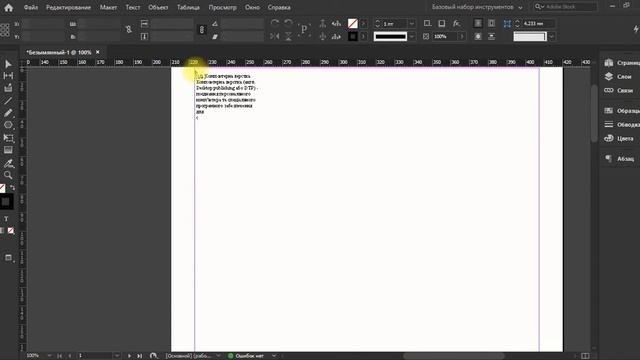The width and height of the screenshot is (640, 360).
Task: Select the Zoom magnifier tool
Action: (x=8, y=175)
